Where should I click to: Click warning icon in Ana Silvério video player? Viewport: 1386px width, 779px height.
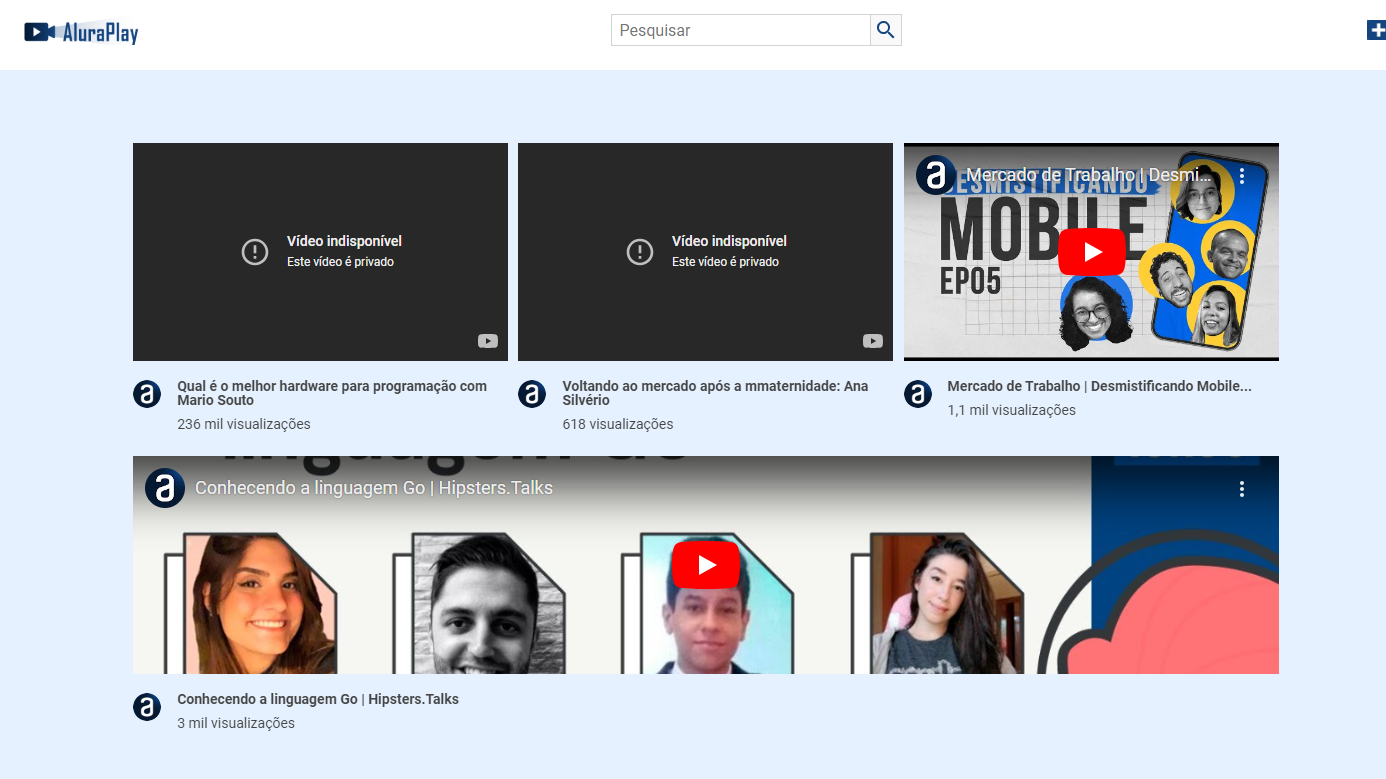coord(640,252)
